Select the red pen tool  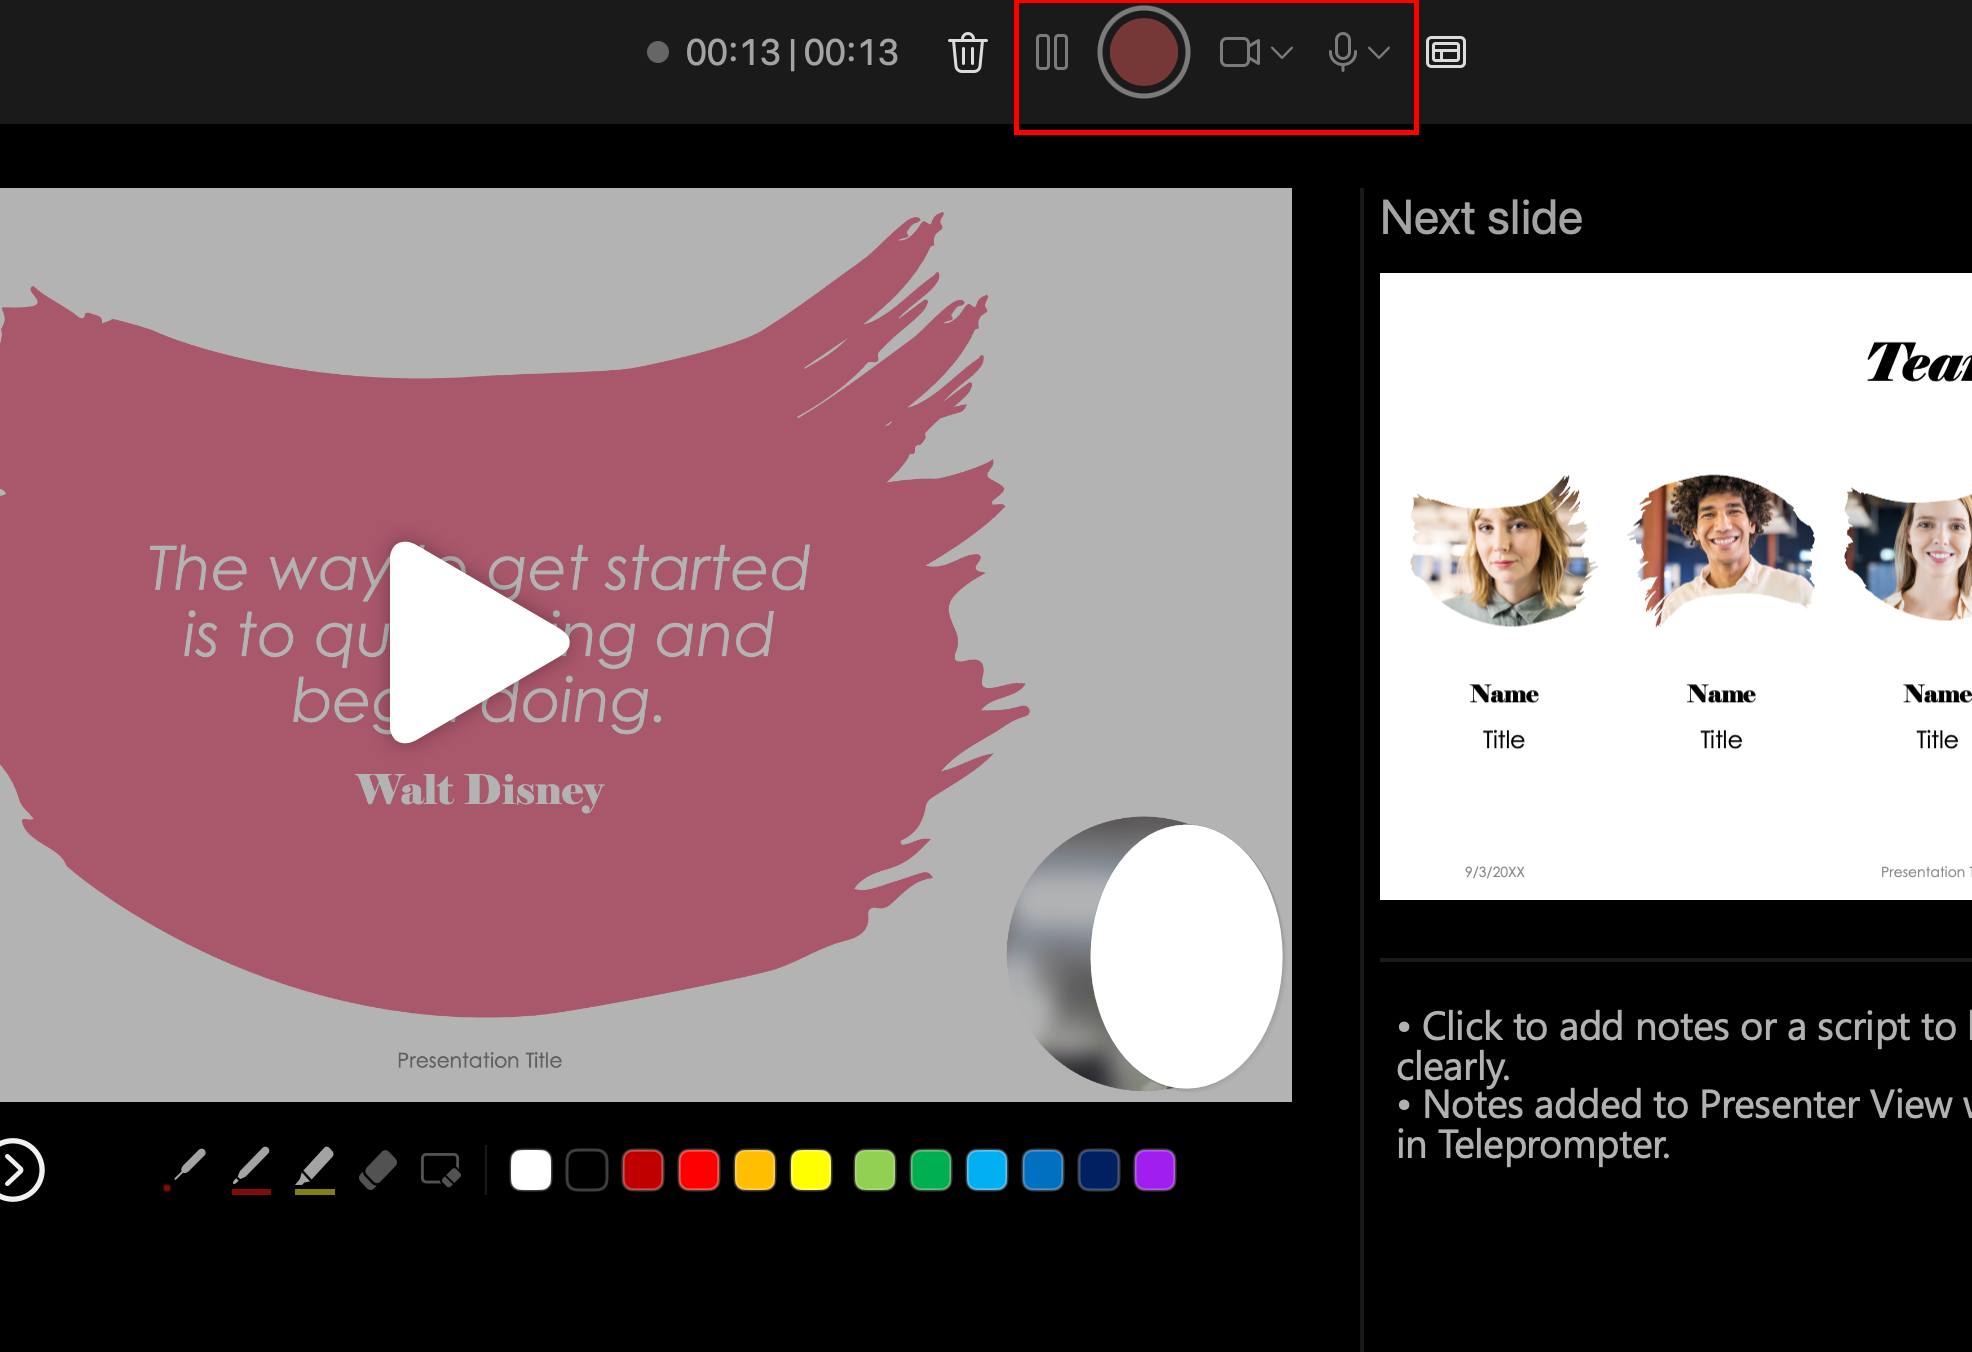[x=251, y=1170]
